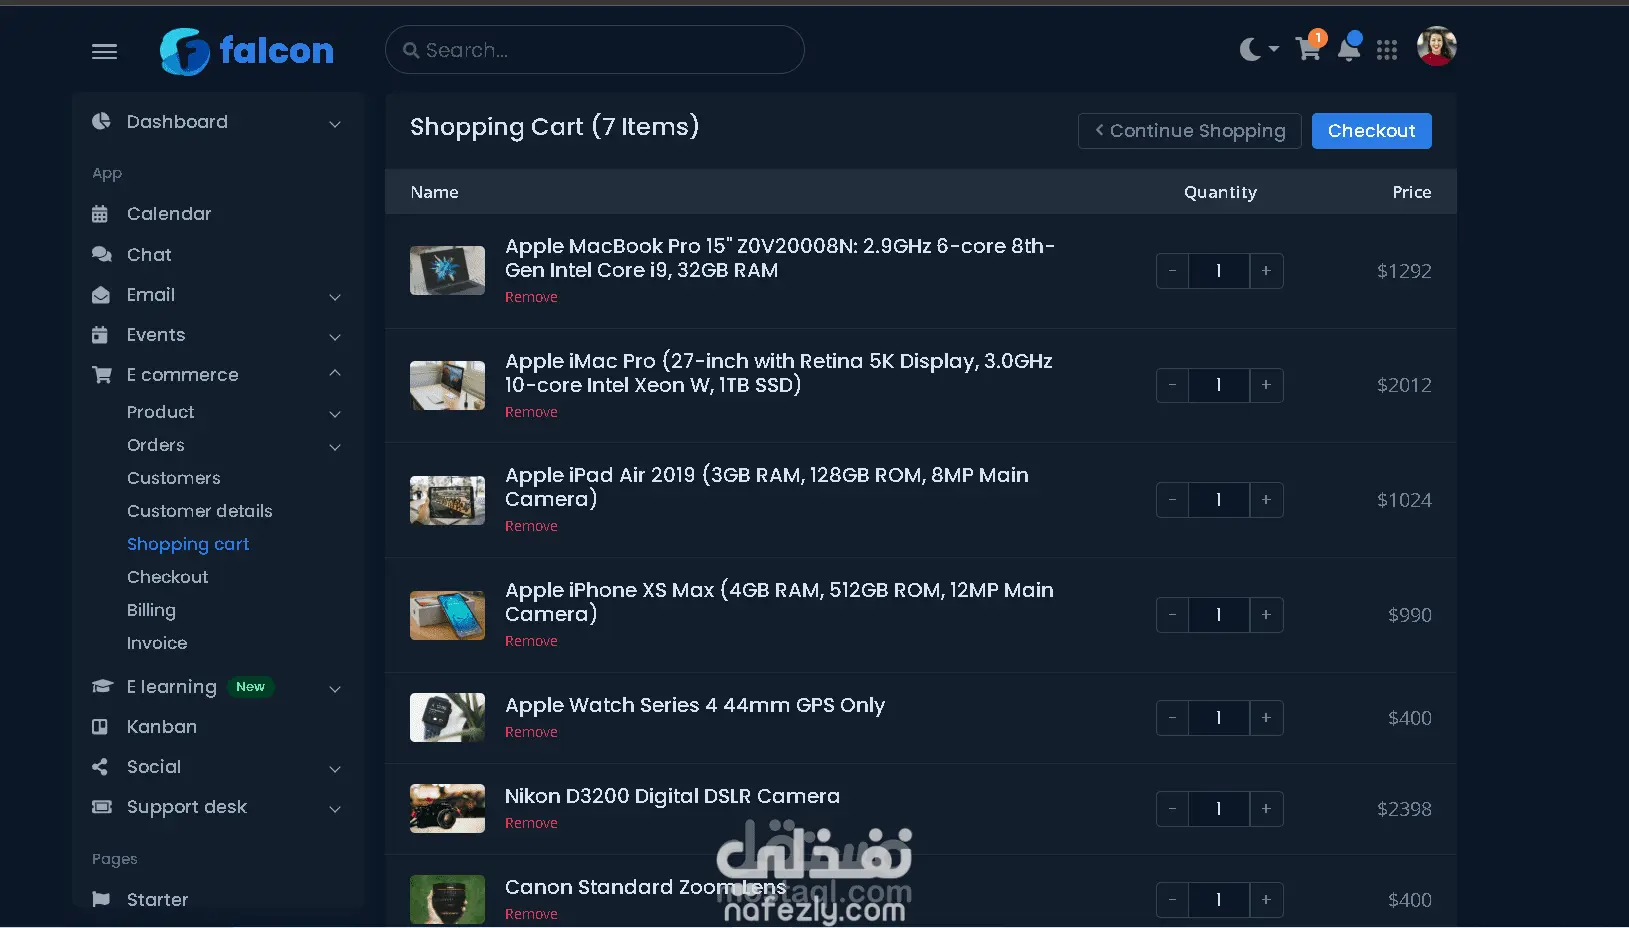Click the E commerce cart sidebar icon
The height and width of the screenshot is (928, 1629).
click(x=101, y=375)
